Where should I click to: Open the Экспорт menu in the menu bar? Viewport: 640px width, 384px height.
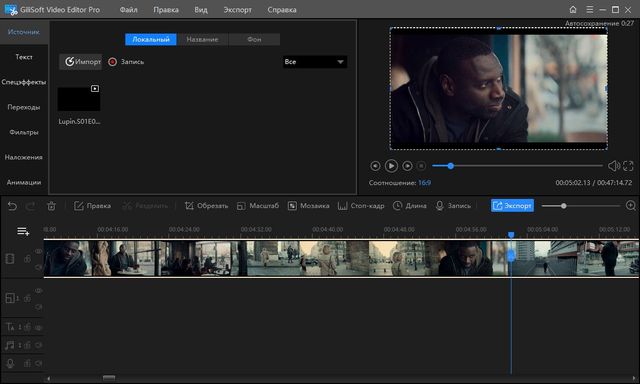coord(238,9)
